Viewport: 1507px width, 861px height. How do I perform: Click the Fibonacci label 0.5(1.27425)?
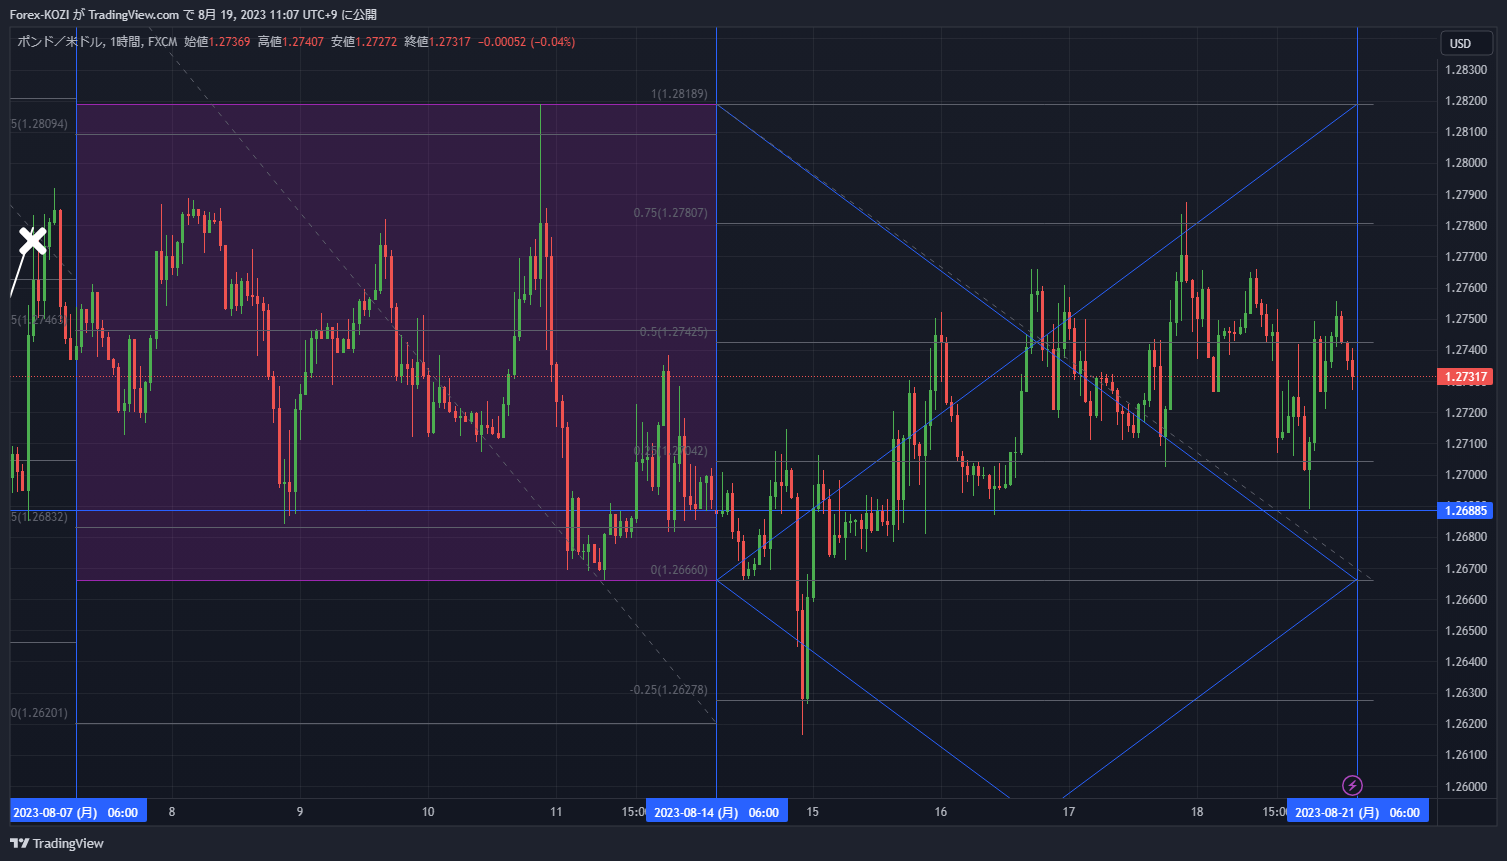673,332
